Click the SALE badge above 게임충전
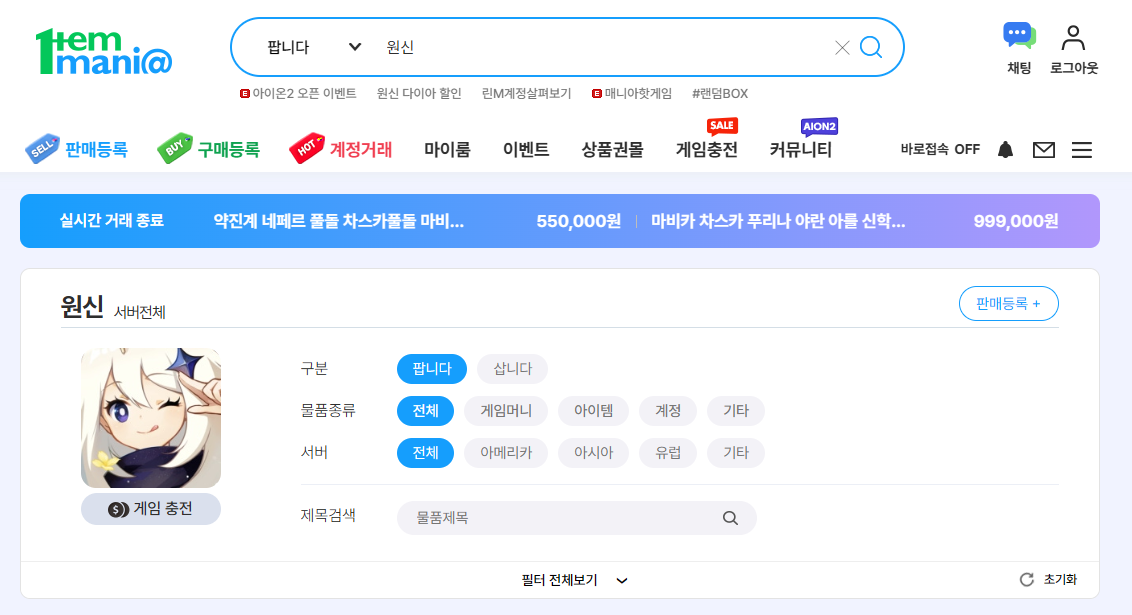Image resolution: width=1132 pixels, height=615 pixels. click(722, 126)
